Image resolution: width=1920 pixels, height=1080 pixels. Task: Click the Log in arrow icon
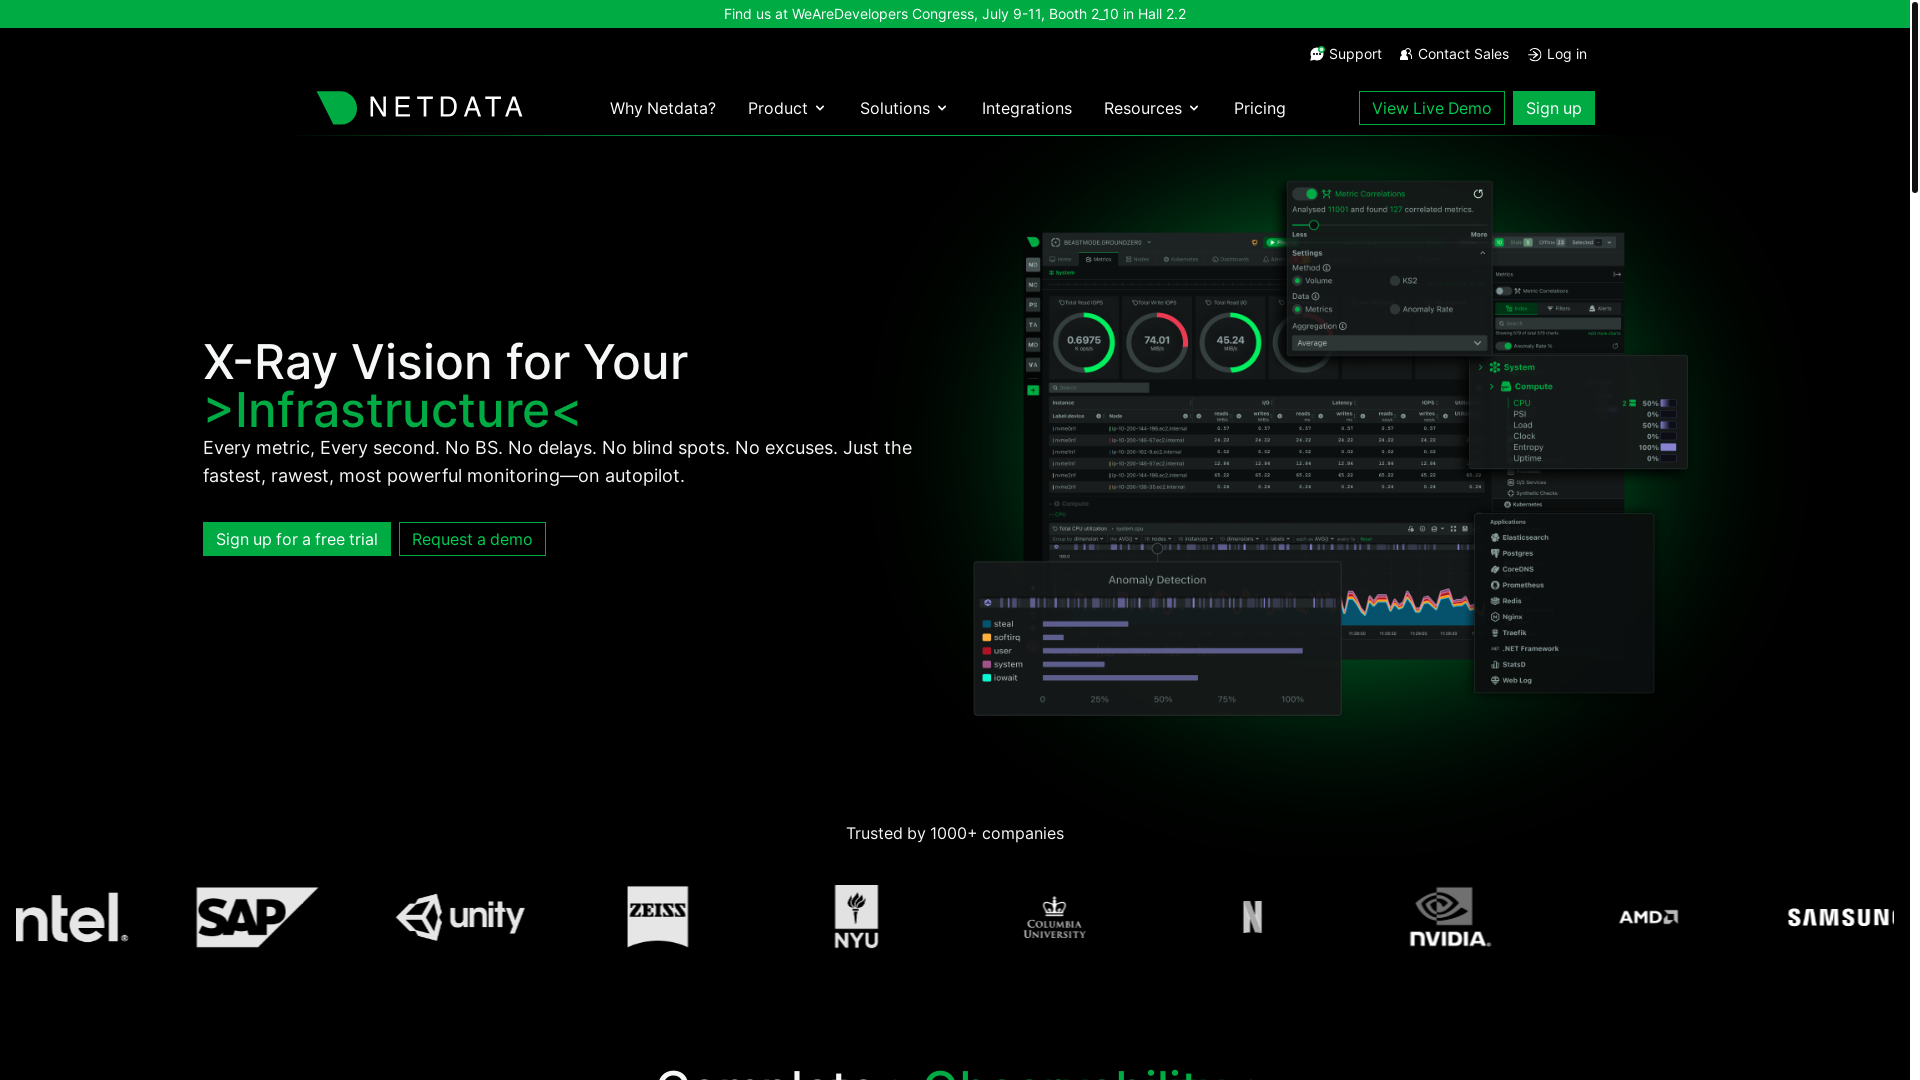pyautogui.click(x=1535, y=54)
